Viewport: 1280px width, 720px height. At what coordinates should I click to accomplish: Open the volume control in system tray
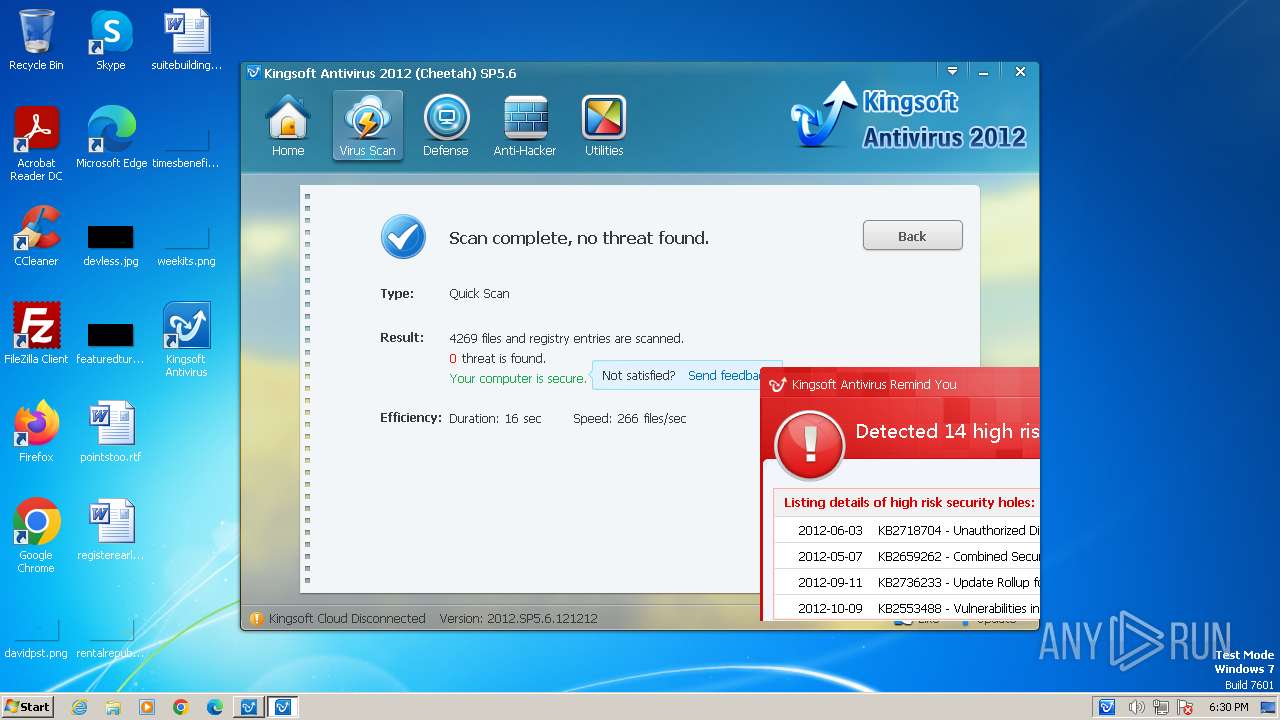tap(1137, 707)
